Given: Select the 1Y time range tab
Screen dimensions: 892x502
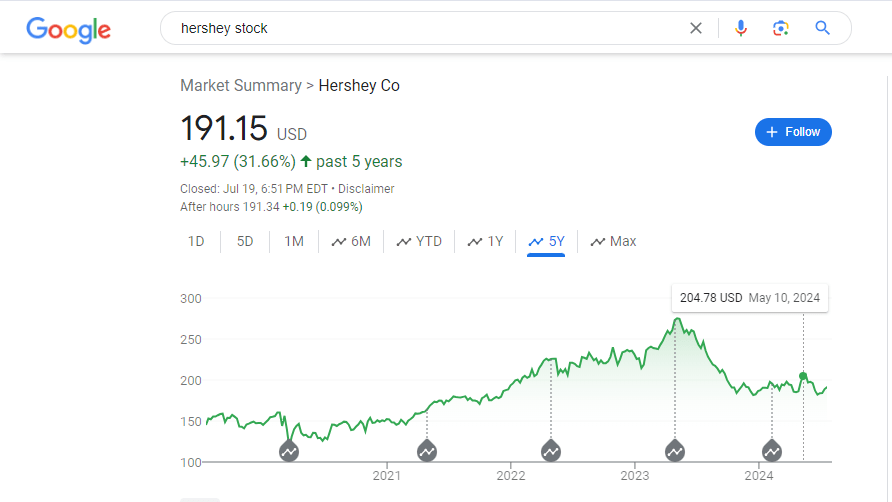Looking at the screenshot, I should pyautogui.click(x=486, y=241).
